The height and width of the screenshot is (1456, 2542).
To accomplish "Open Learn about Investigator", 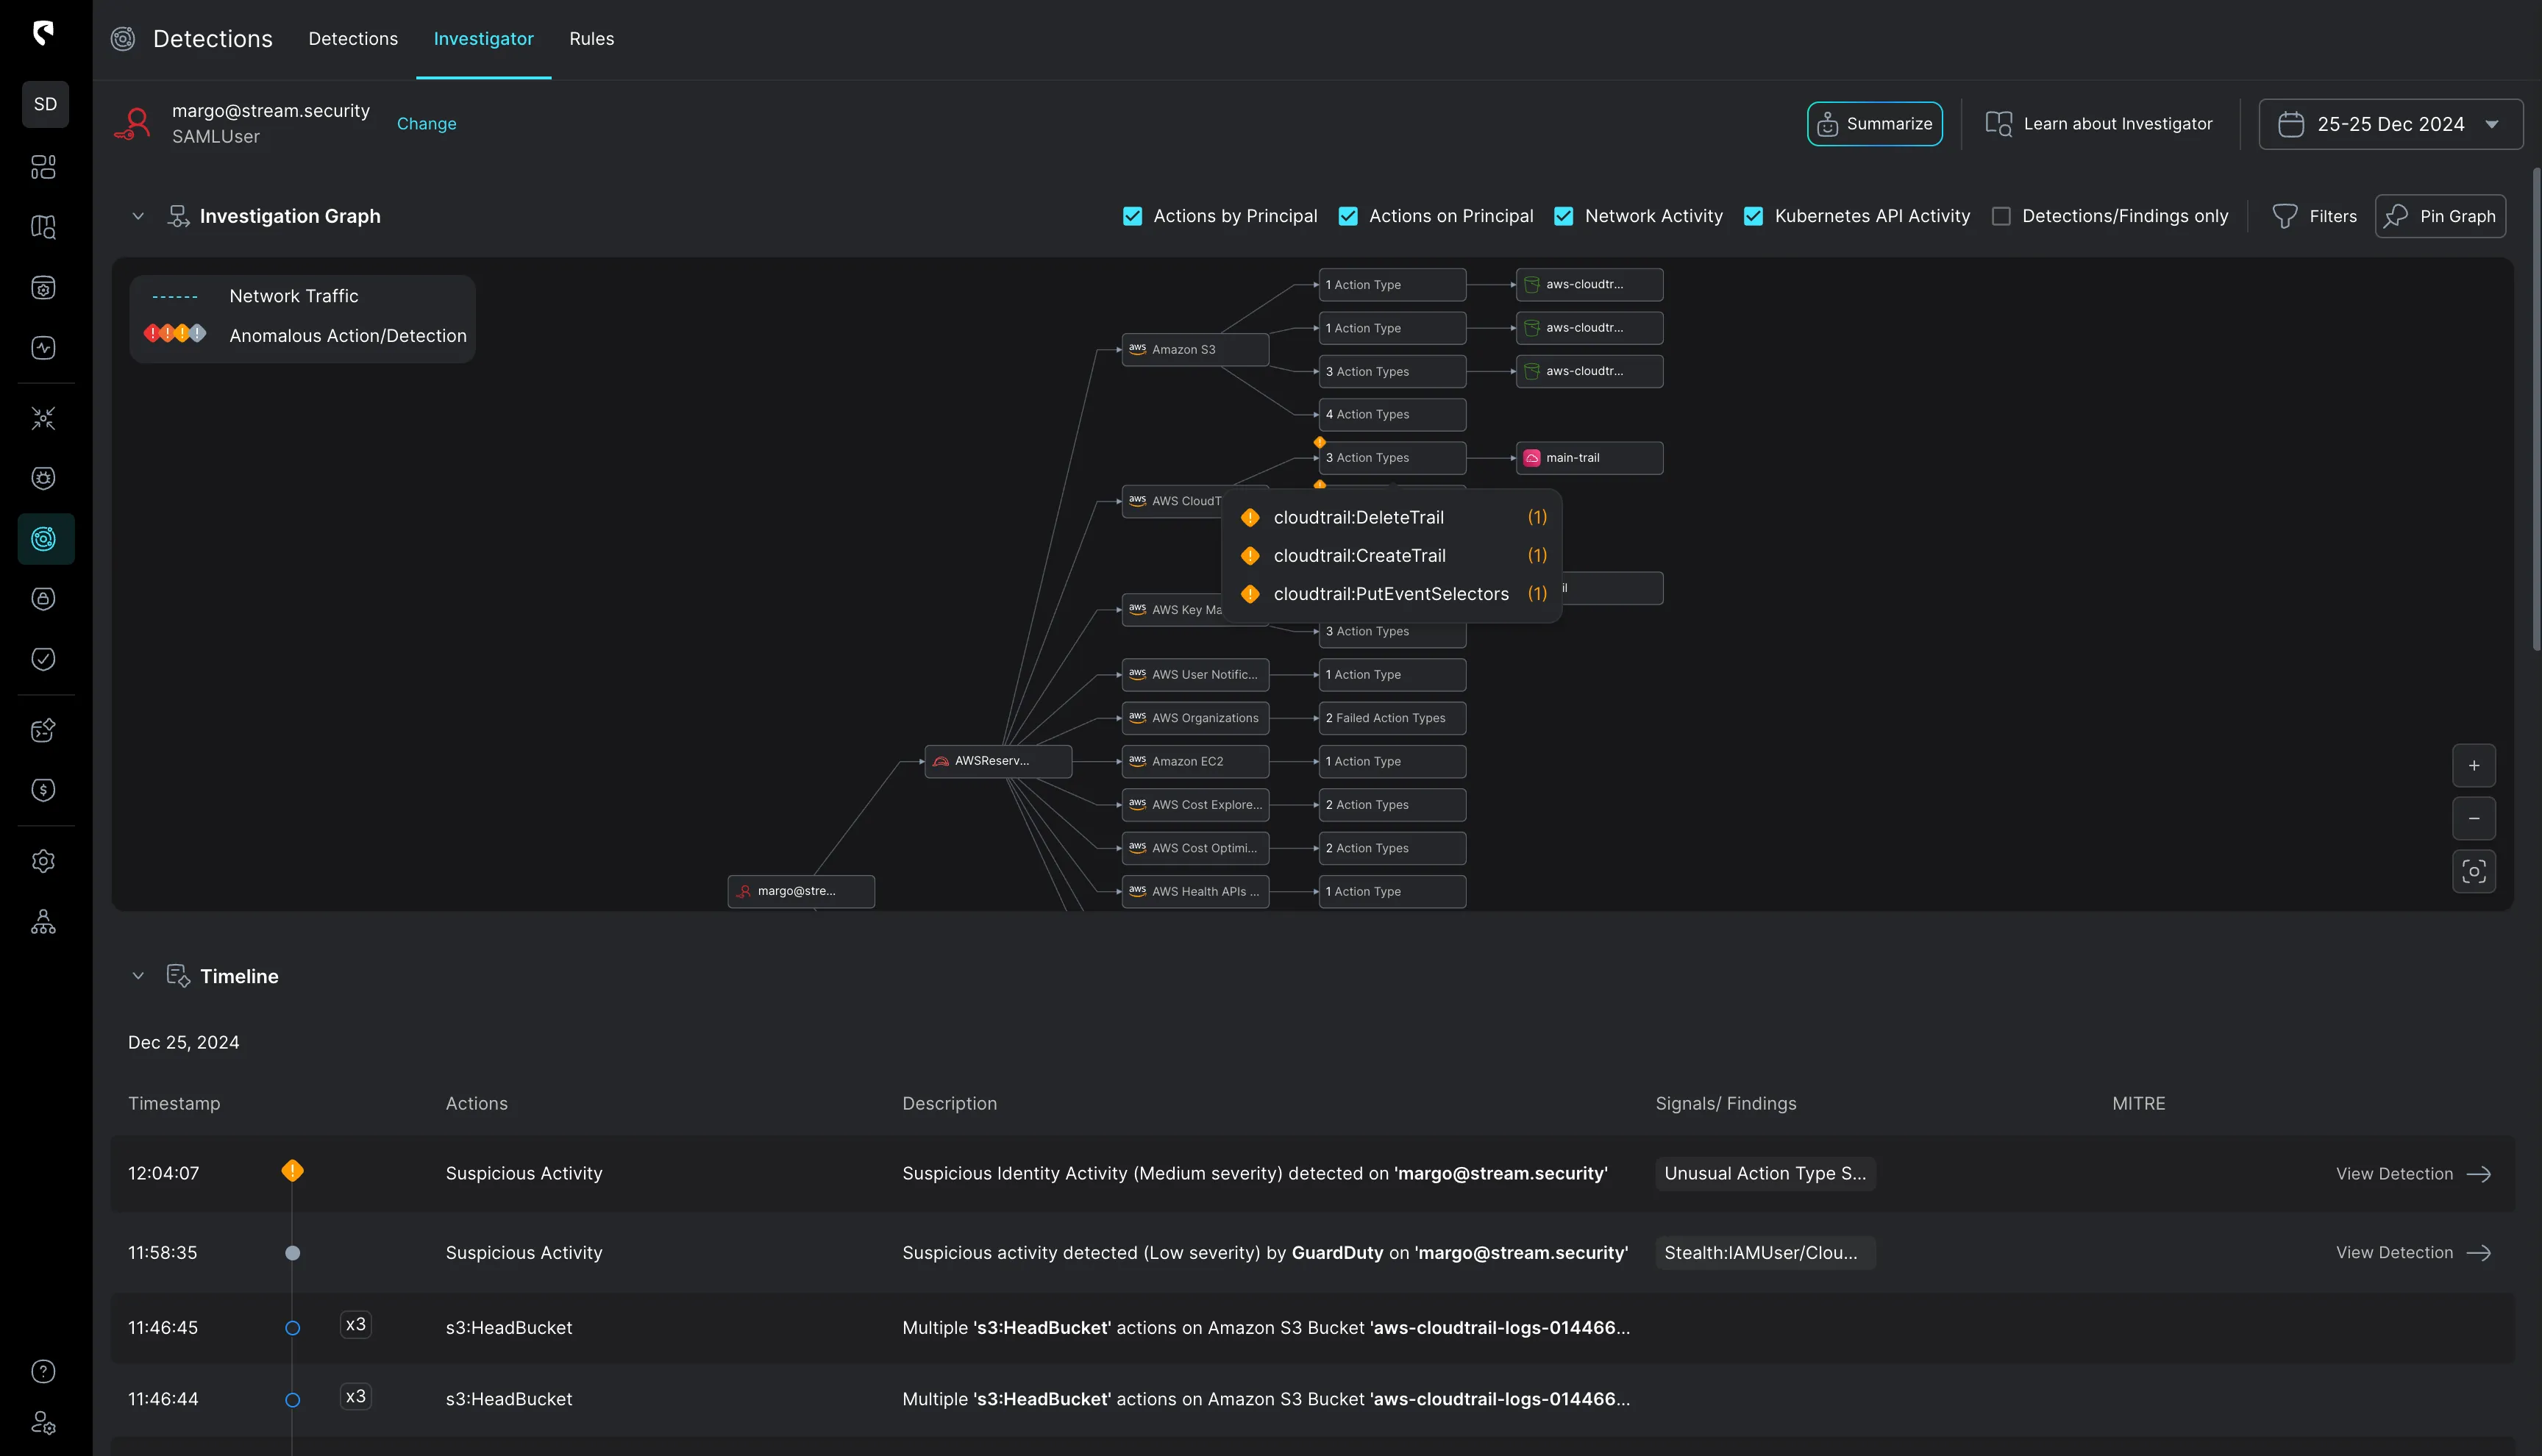I will [2099, 124].
